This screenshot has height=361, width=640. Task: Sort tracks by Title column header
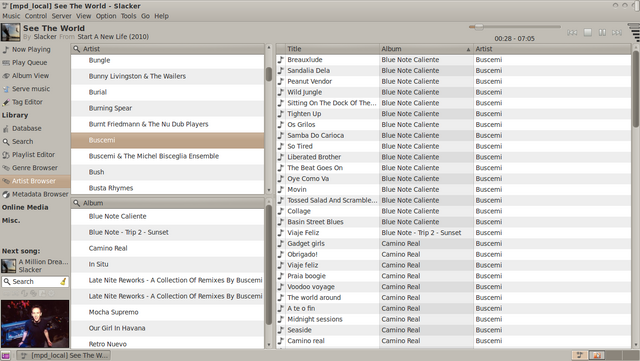(x=332, y=49)
